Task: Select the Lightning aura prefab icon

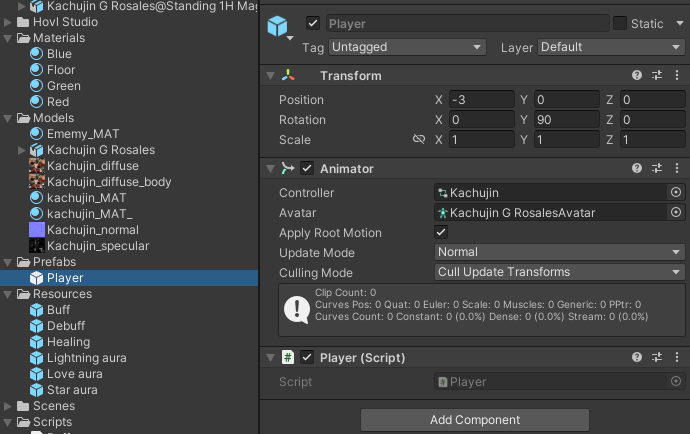Action: point(37,358)
